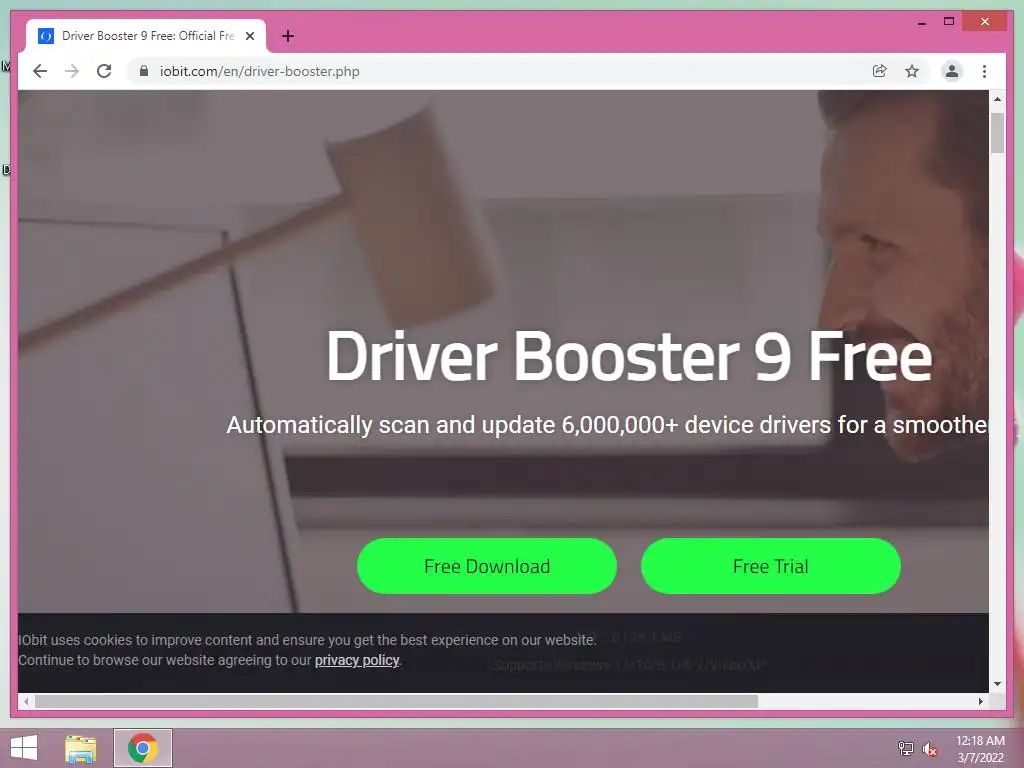1024x768 pixels.
Task: Open the Windows Start menu
Action: tap(24, 748)
